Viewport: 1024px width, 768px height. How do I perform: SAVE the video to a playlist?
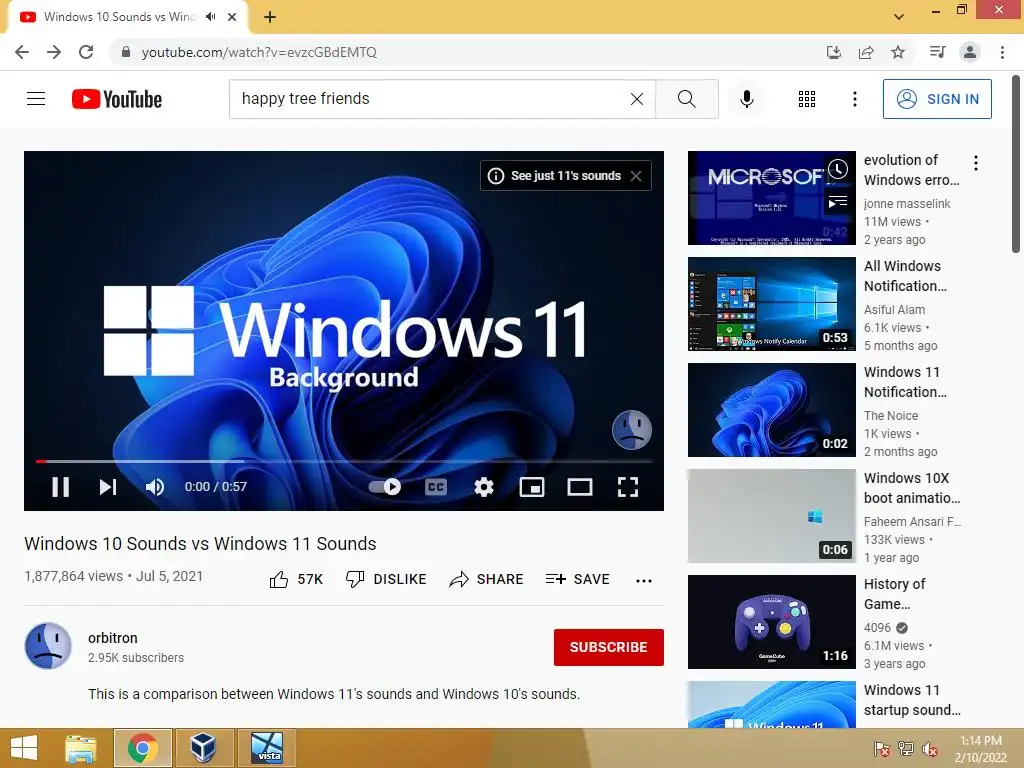click(578, 579)
